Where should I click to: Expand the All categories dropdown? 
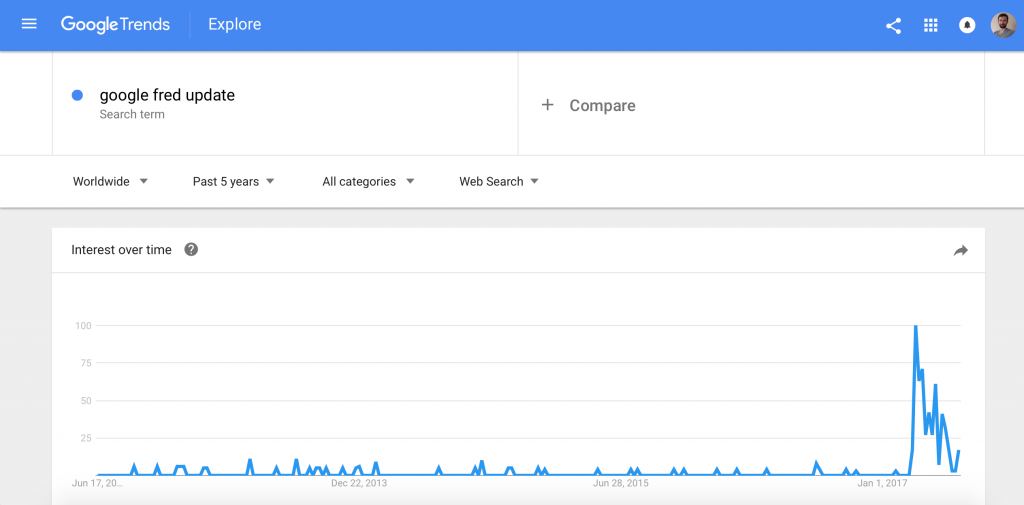[368, 182]
